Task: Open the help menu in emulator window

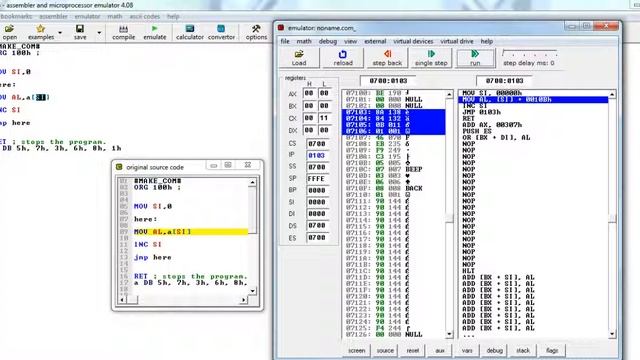Action: [x=487, y=41]
